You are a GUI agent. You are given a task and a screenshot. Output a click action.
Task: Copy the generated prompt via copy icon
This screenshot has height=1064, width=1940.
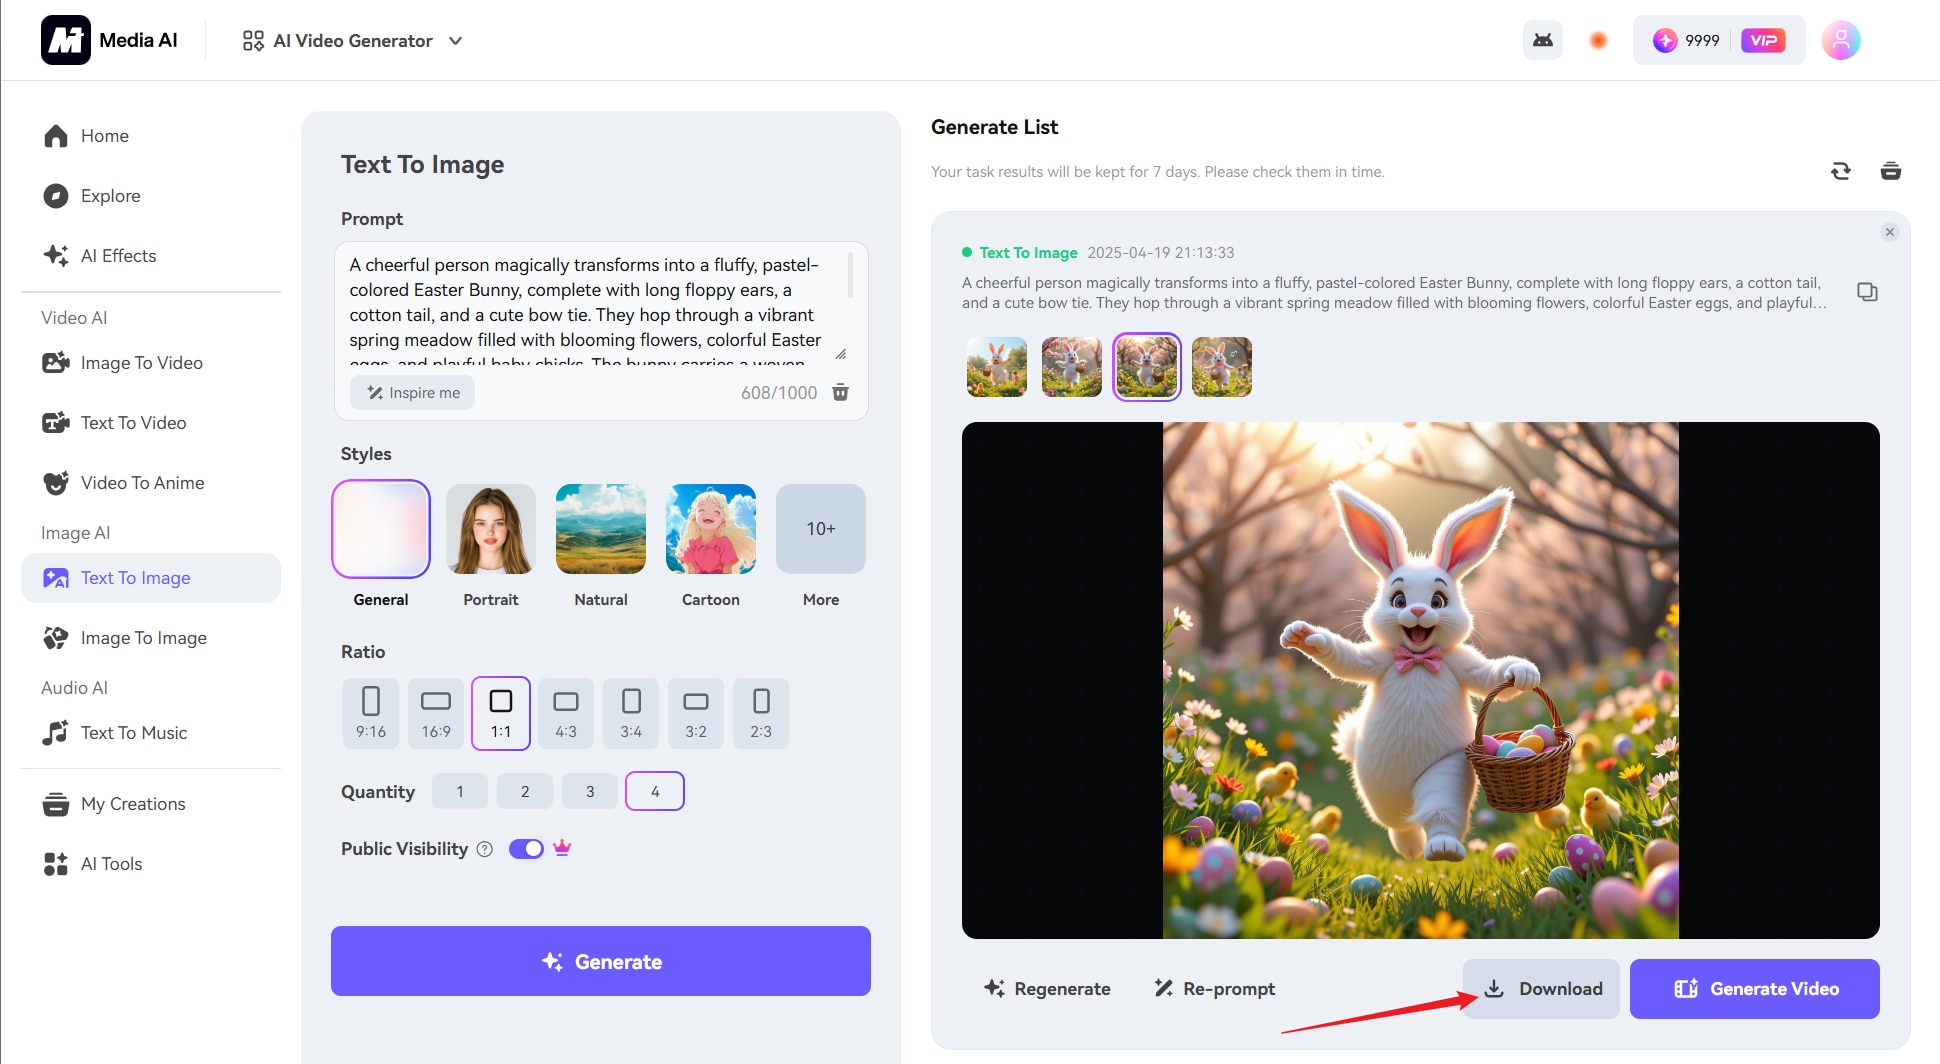tap(1867, 291)
